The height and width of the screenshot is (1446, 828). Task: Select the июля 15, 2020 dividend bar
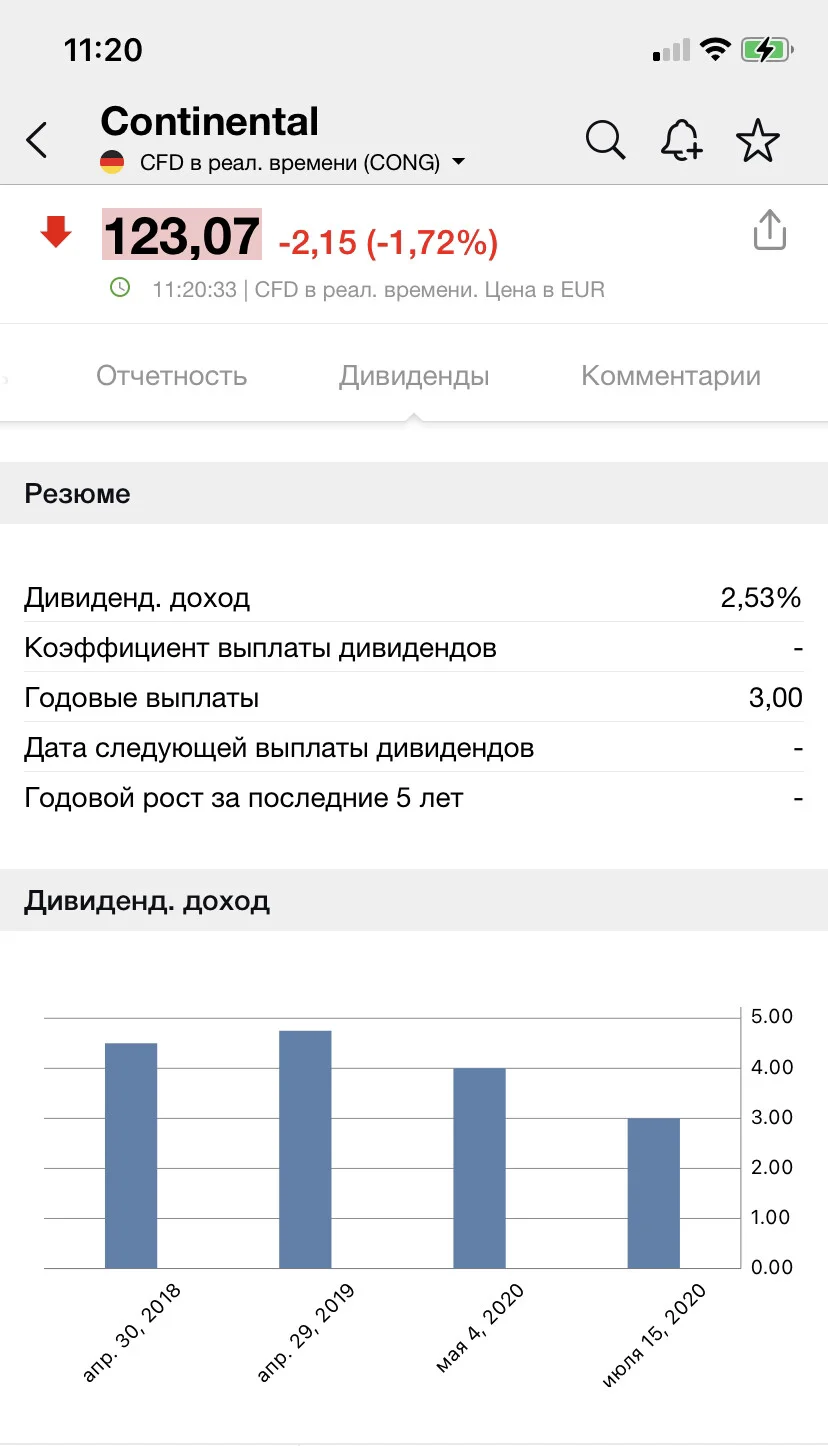[x=654, y=1193]
